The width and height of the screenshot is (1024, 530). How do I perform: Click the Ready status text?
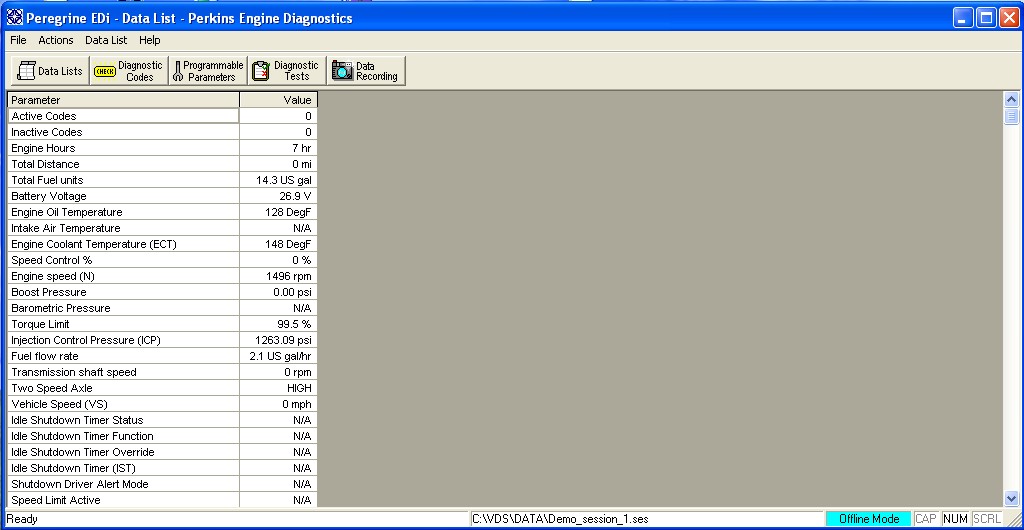pos(22,519)
